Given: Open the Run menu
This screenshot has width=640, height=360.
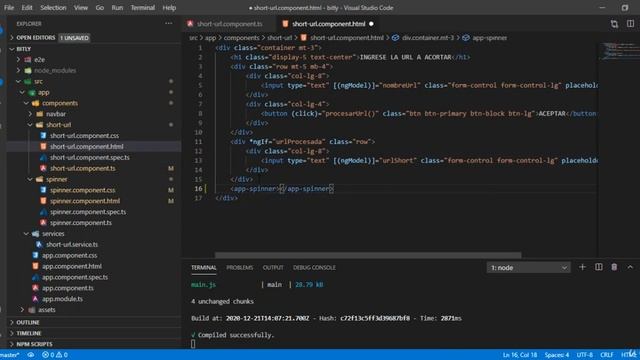Looking at the screenshot, I should pos(117,8).
